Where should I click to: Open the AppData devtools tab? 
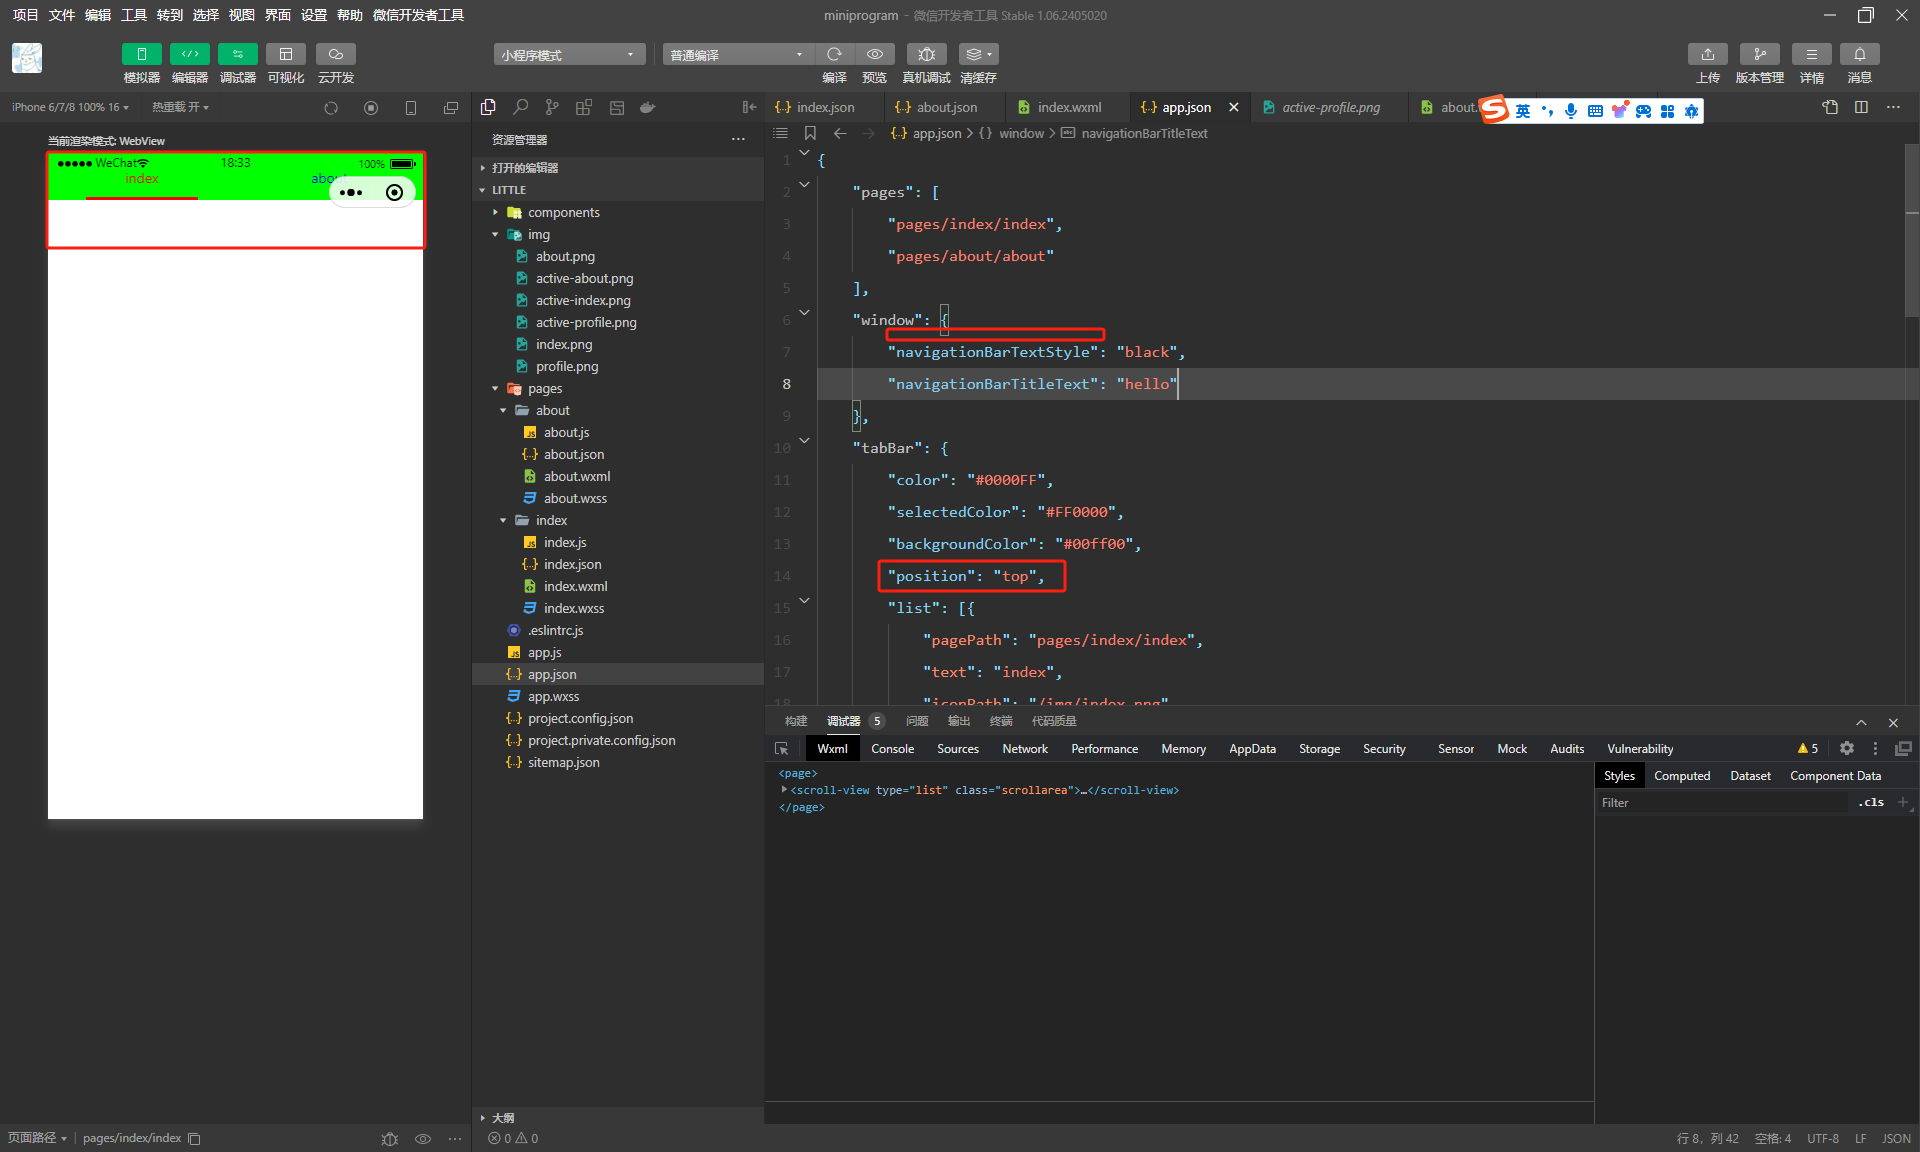[x=1252, y=748]
